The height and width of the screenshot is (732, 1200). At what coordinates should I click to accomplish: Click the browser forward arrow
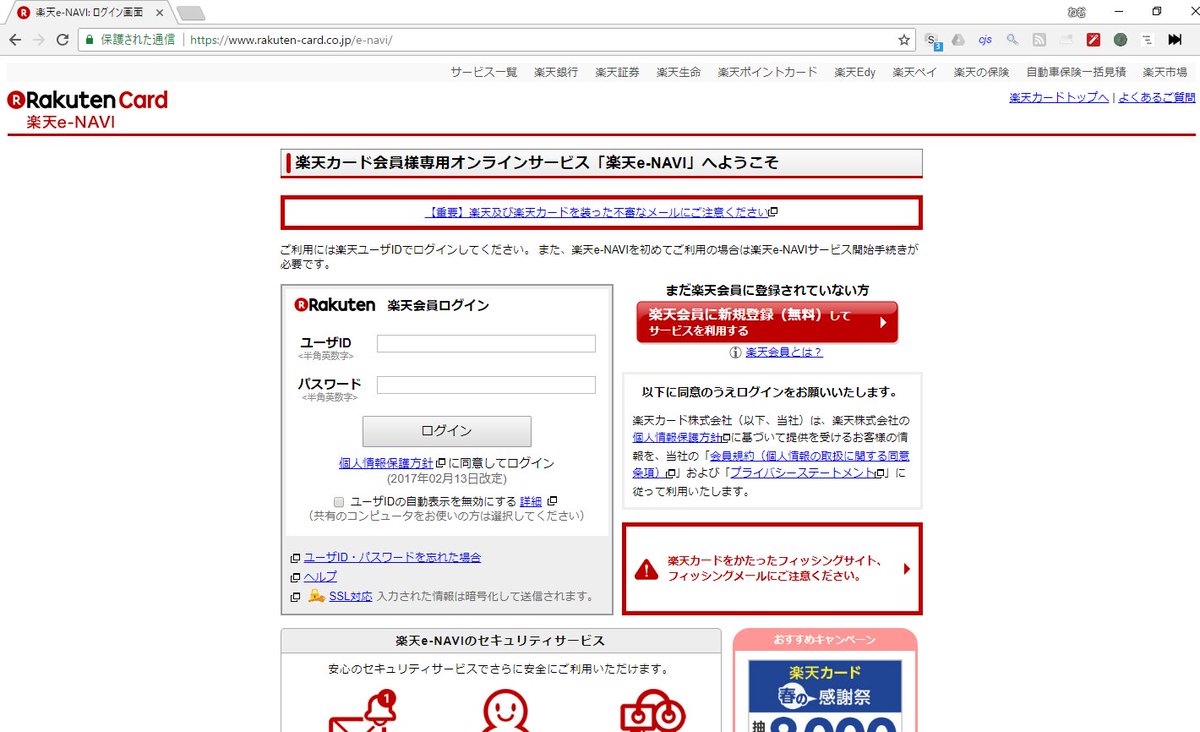tap(38, 40)
